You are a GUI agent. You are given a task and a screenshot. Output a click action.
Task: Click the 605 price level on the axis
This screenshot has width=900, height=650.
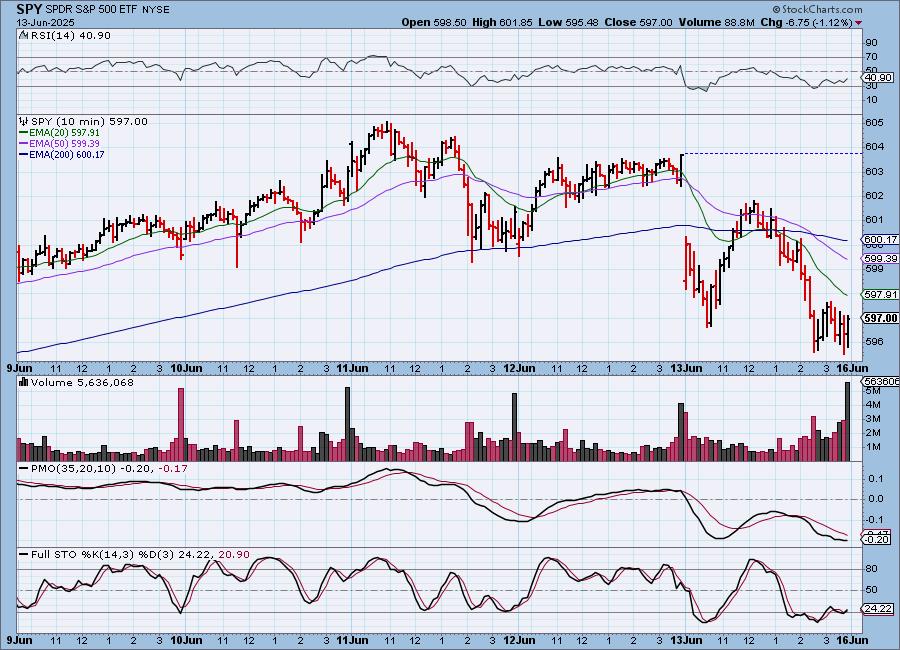pyautogui.click(x=875, y=123)
